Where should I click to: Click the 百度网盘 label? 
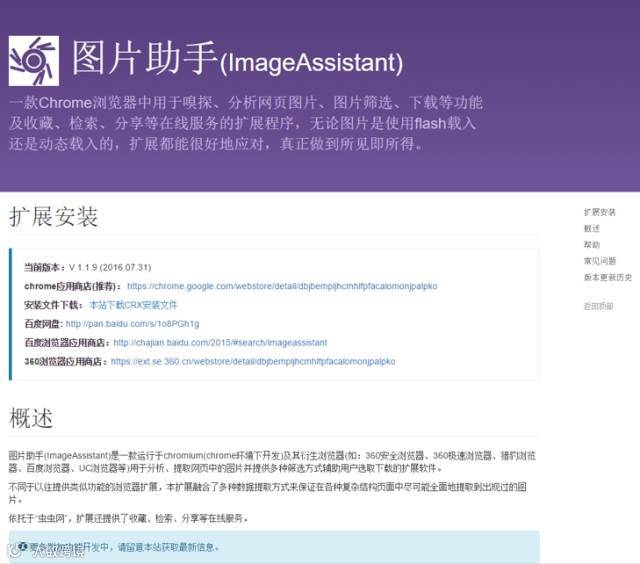(43, 324)
